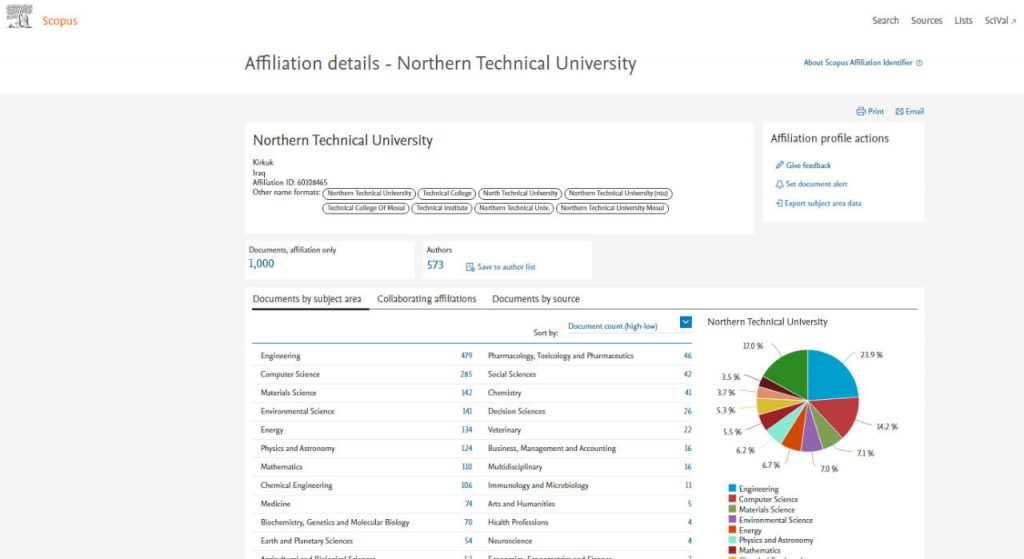Click the Scopus logo icon

click(x=19, y=16)
